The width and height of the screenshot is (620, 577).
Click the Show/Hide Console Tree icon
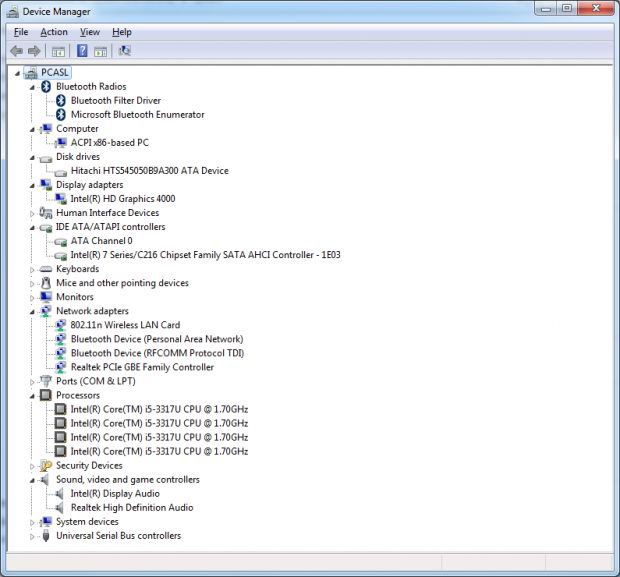click(58, 51)
